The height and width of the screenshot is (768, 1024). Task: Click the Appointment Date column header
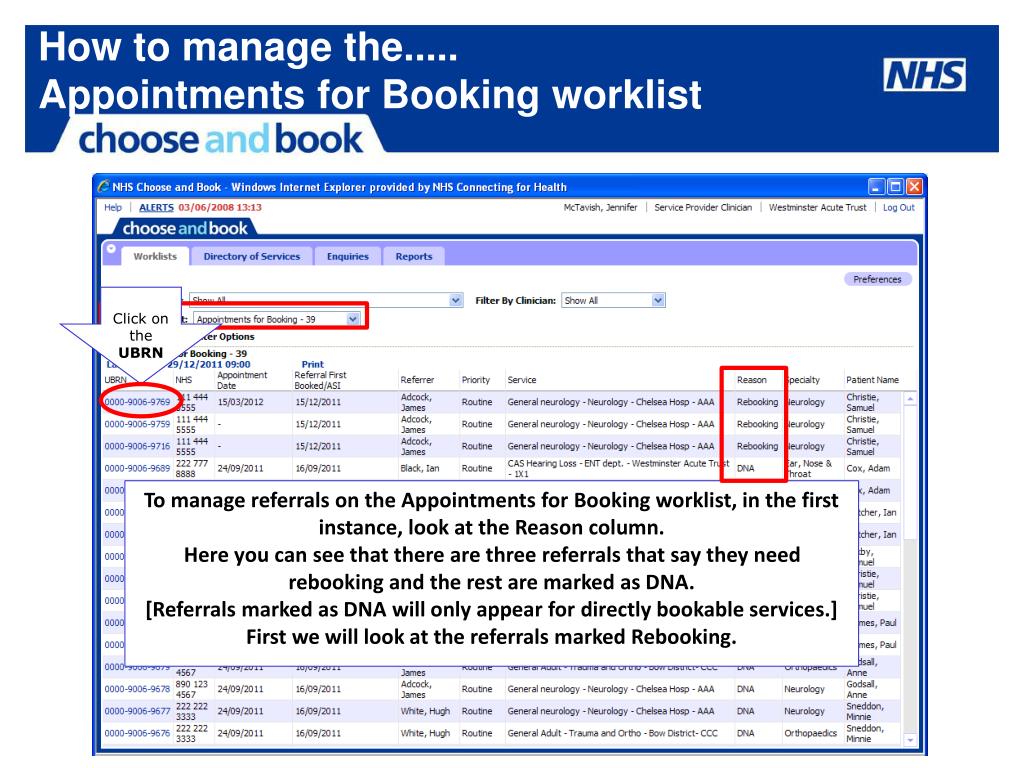tap(242, 380)
